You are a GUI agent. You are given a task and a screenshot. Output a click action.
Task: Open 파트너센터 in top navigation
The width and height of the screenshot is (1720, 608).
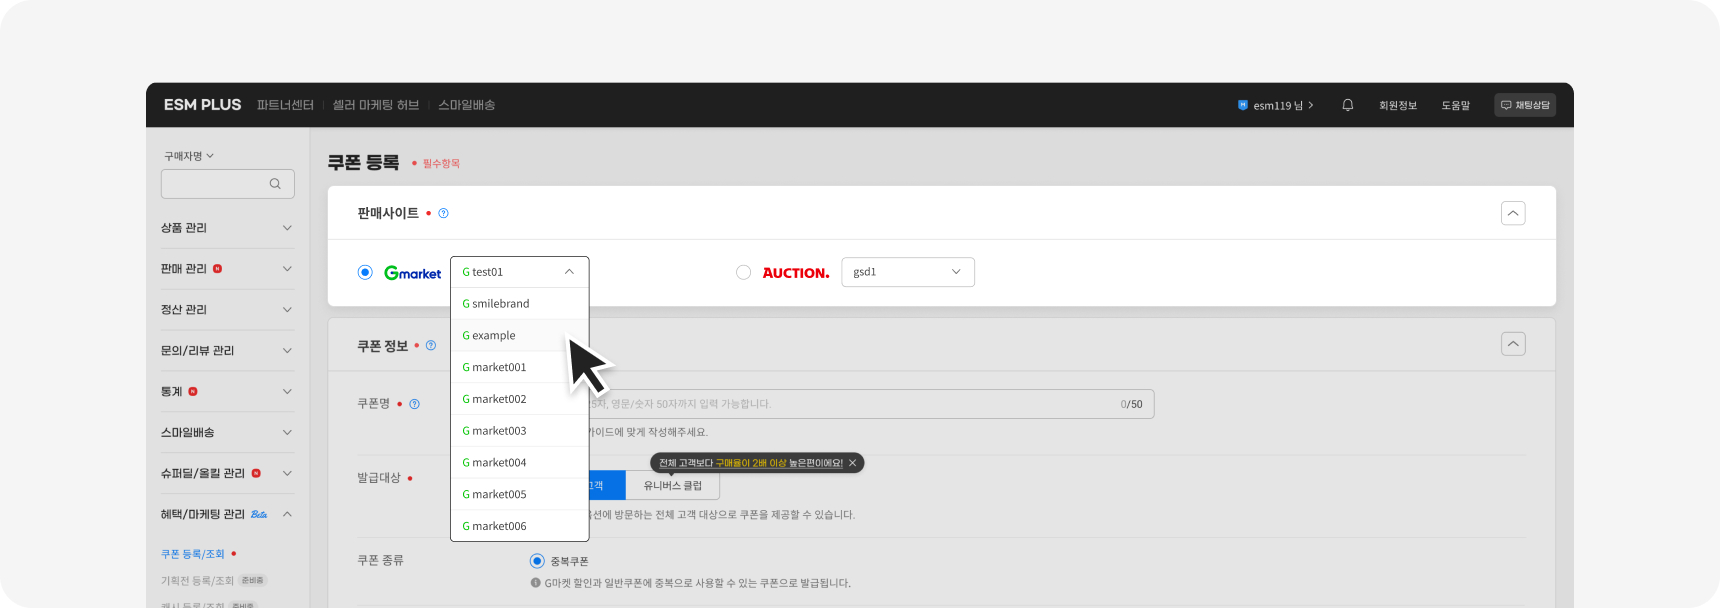285,105
